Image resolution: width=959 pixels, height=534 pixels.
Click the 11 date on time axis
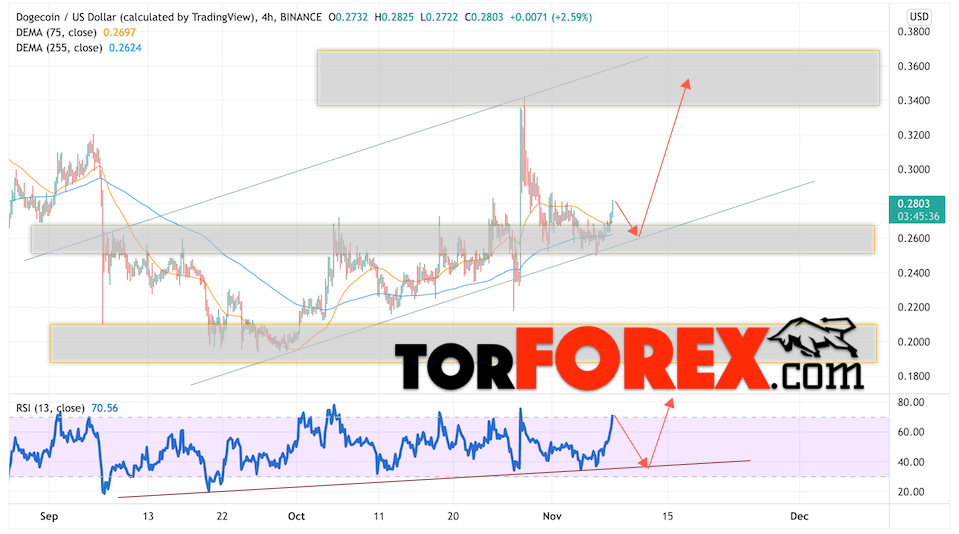point(379,516)
